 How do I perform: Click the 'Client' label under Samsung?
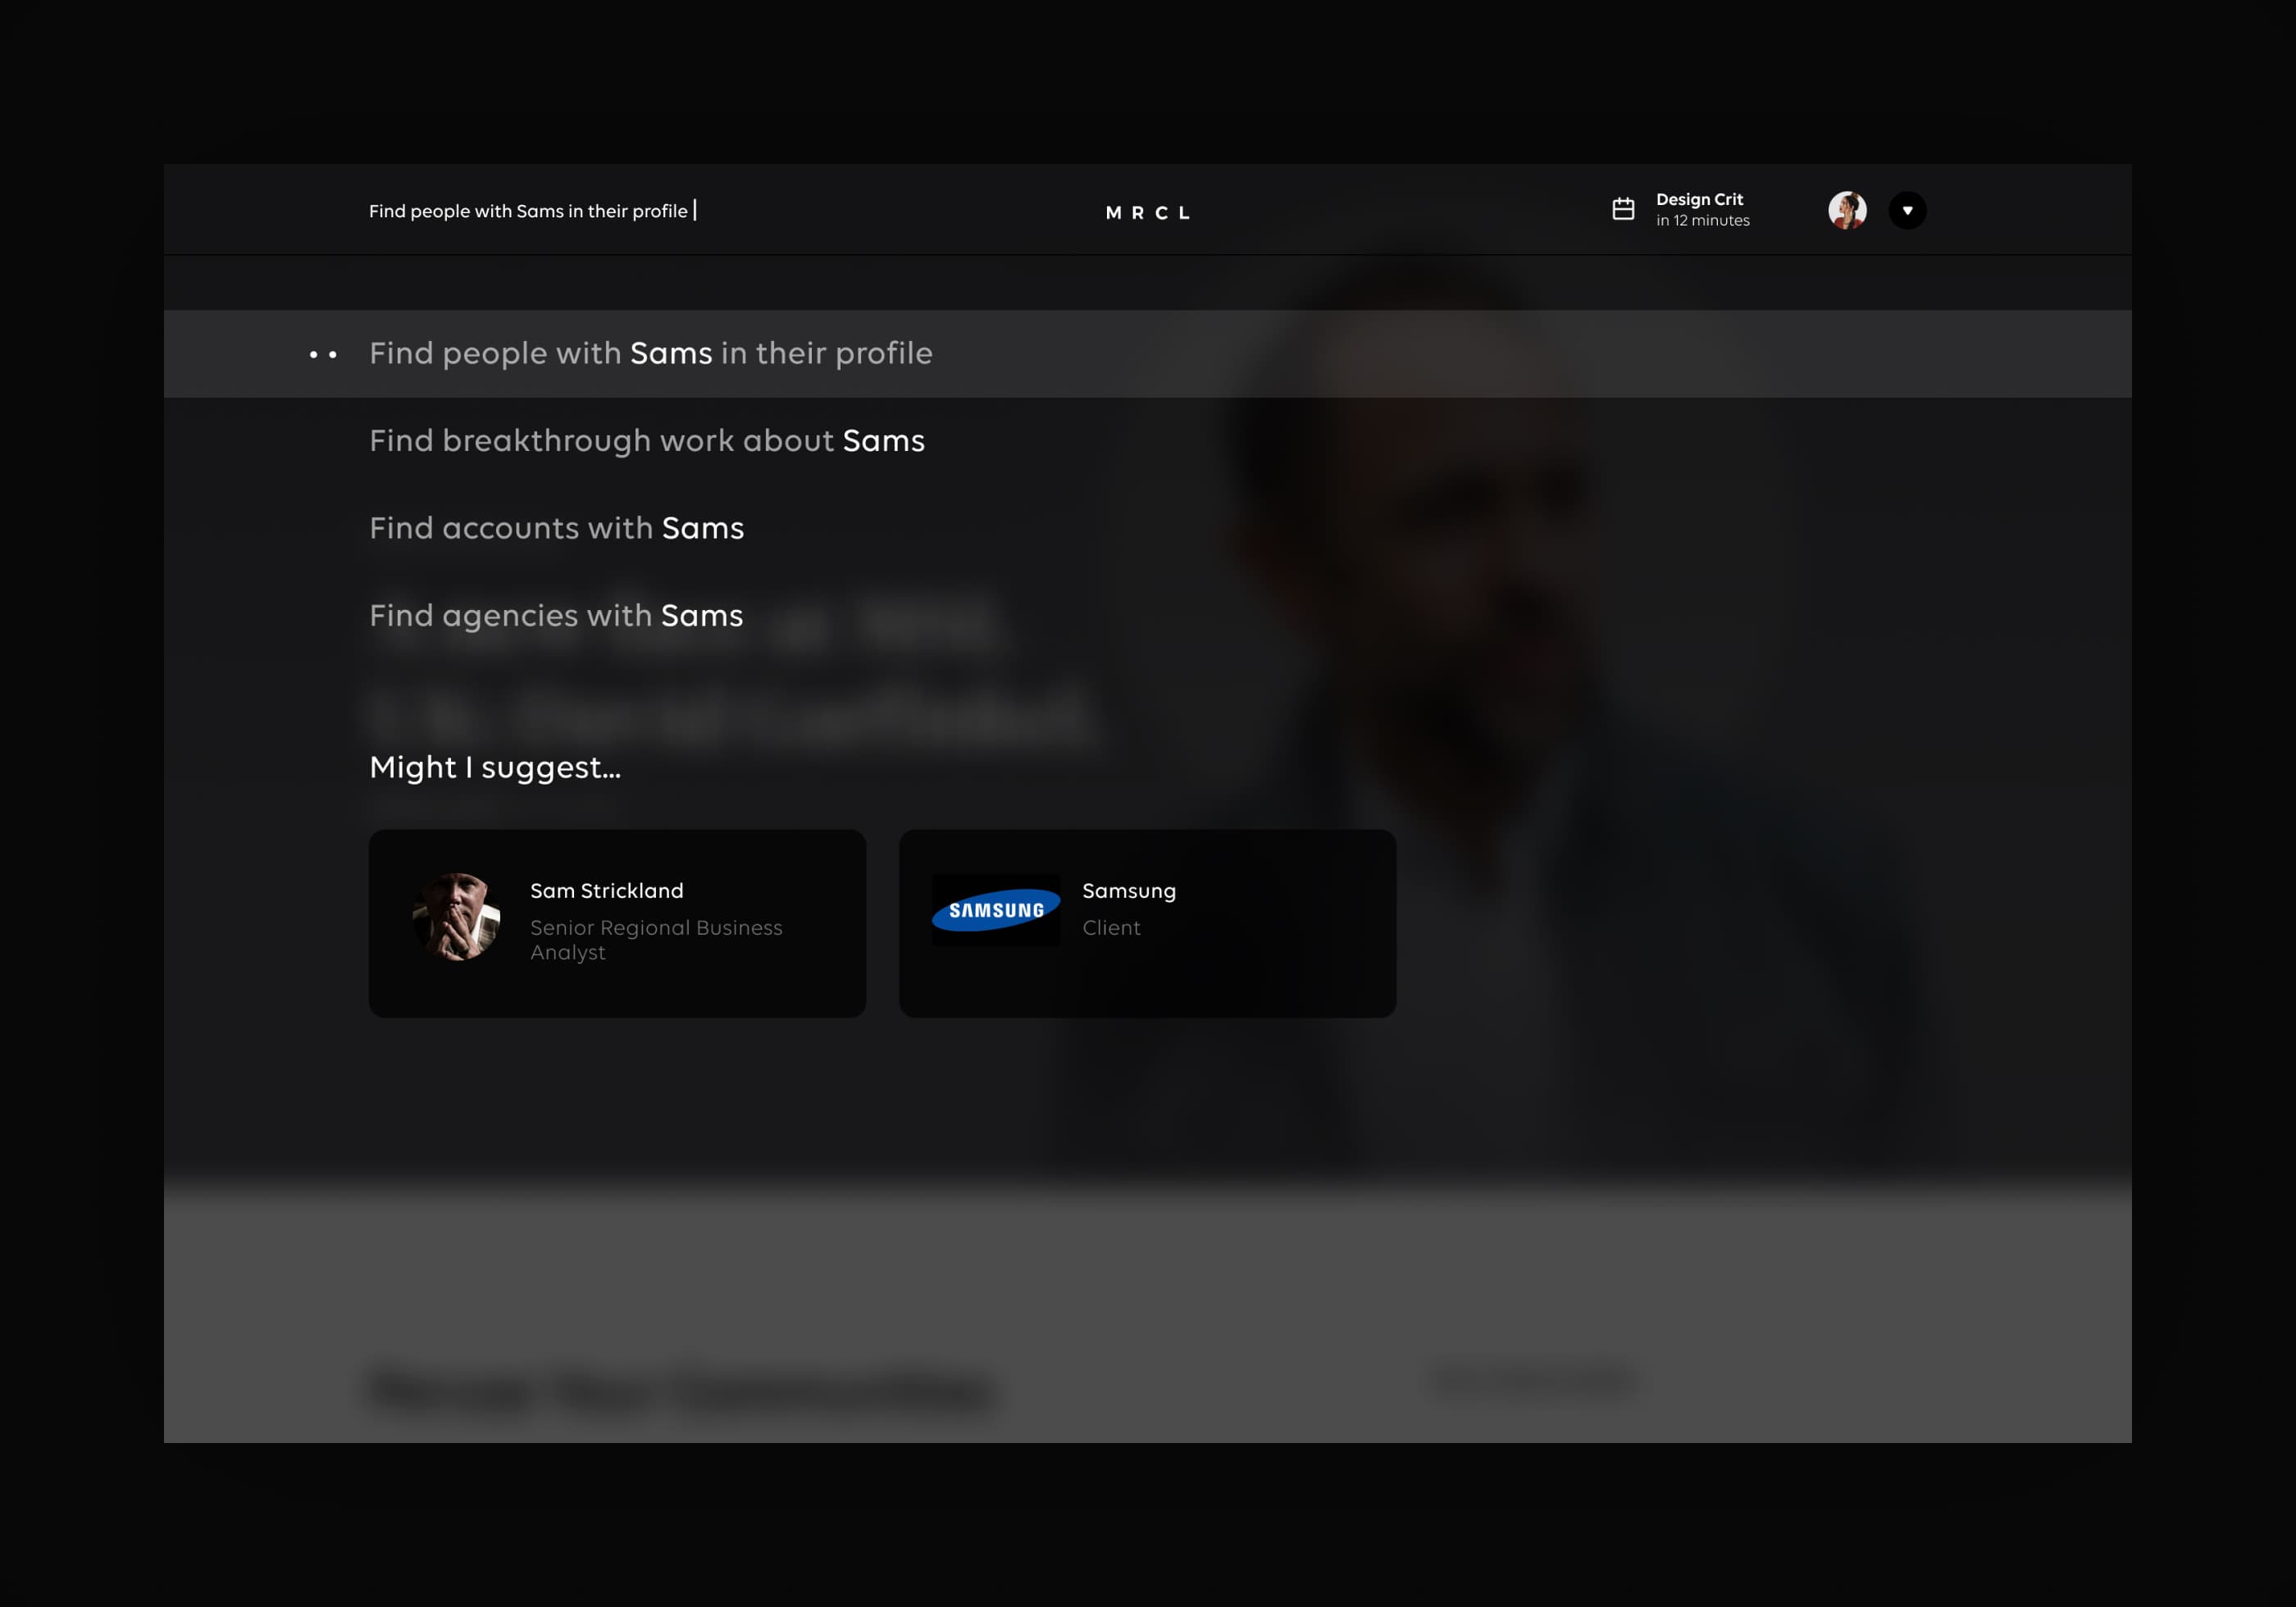coord(1110,927)
